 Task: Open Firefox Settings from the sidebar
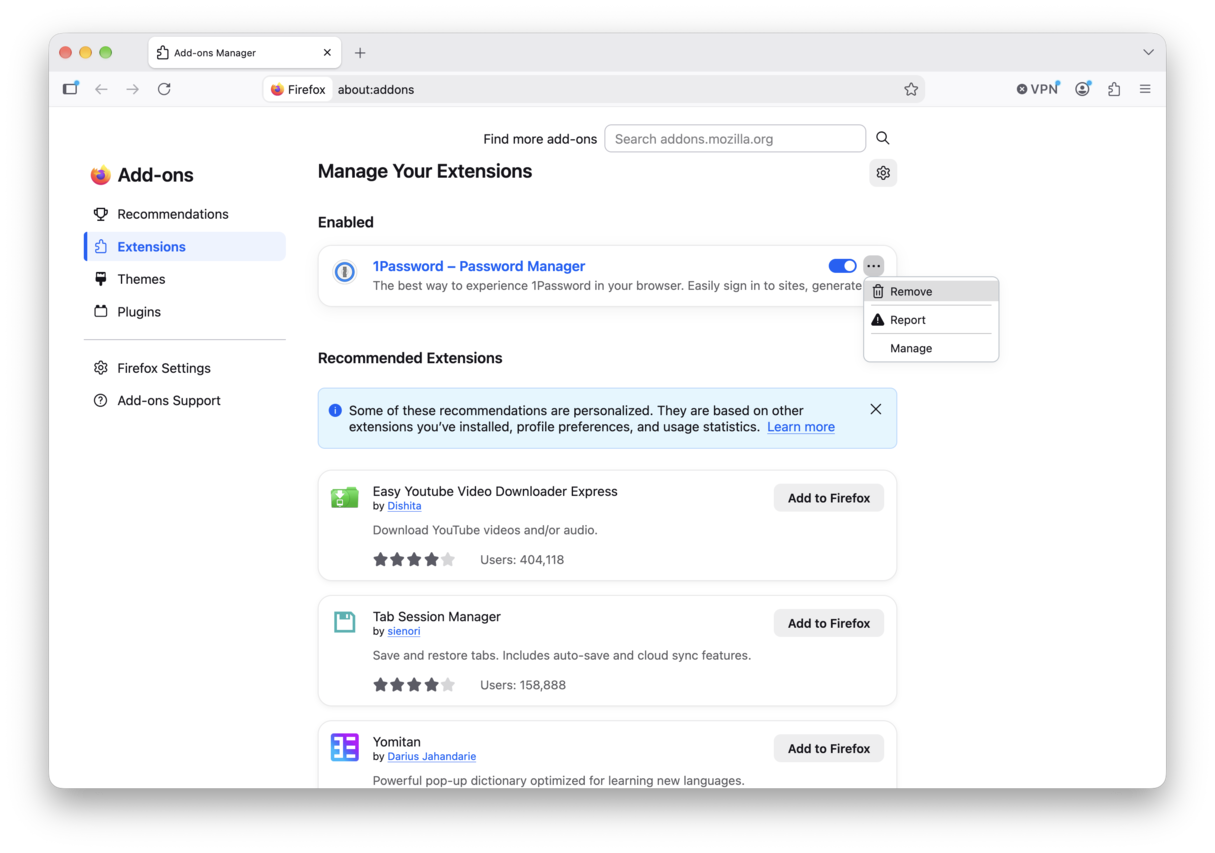pos(185,368)
